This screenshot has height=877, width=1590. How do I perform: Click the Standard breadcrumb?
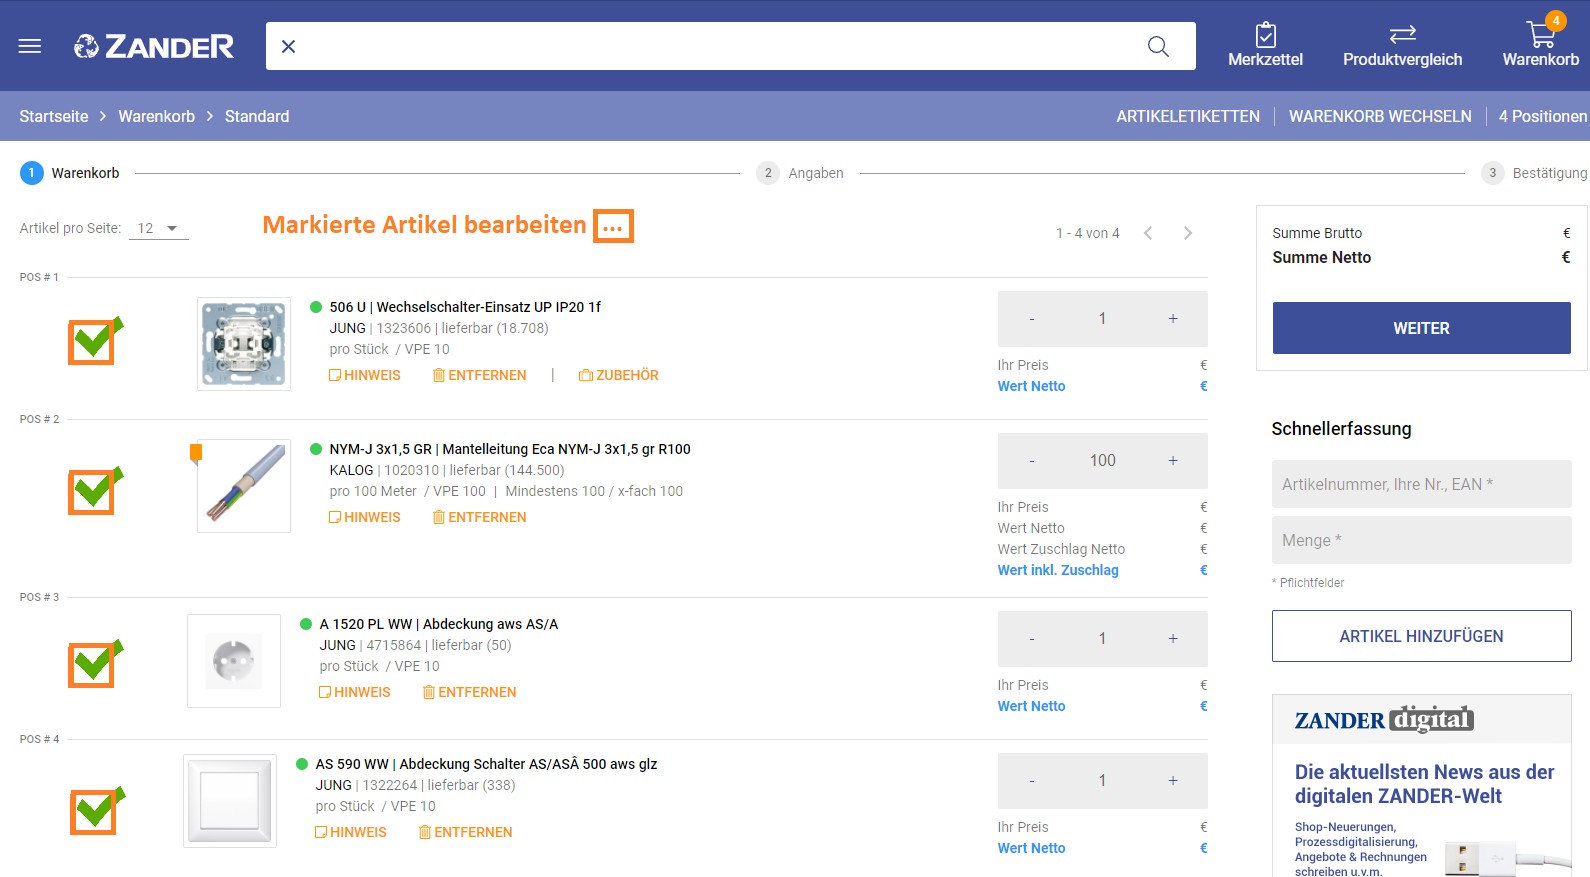click(x=257, y=116)
